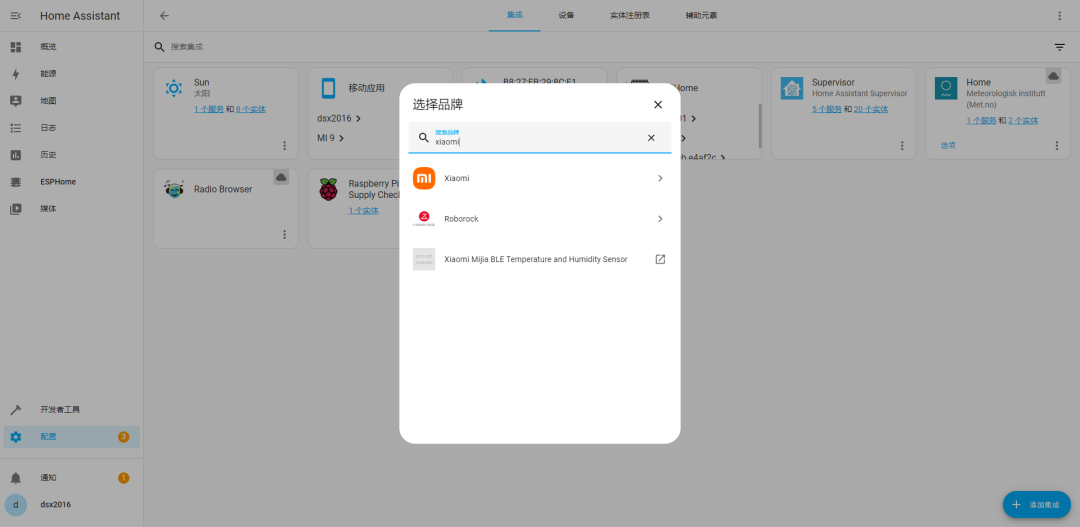1080x527 pixels.
Task: Collapse sidebar with the hamburger menu icon
Action: (16, 15)
